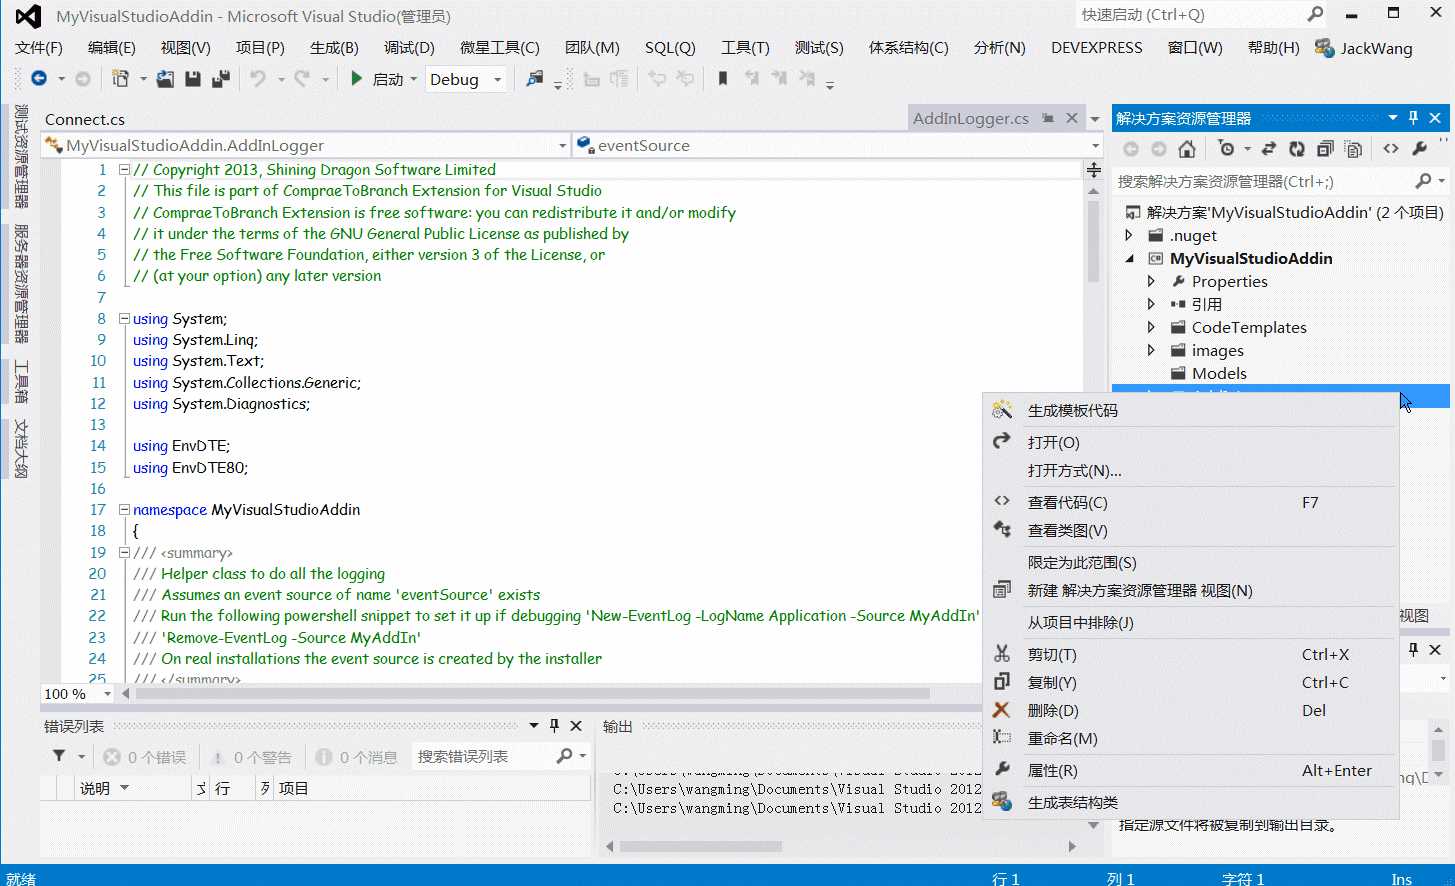This screenshot has height=886, width=1455.
Task: Click view code icon in Solution Explorer toolbar
Action: 1391,149
